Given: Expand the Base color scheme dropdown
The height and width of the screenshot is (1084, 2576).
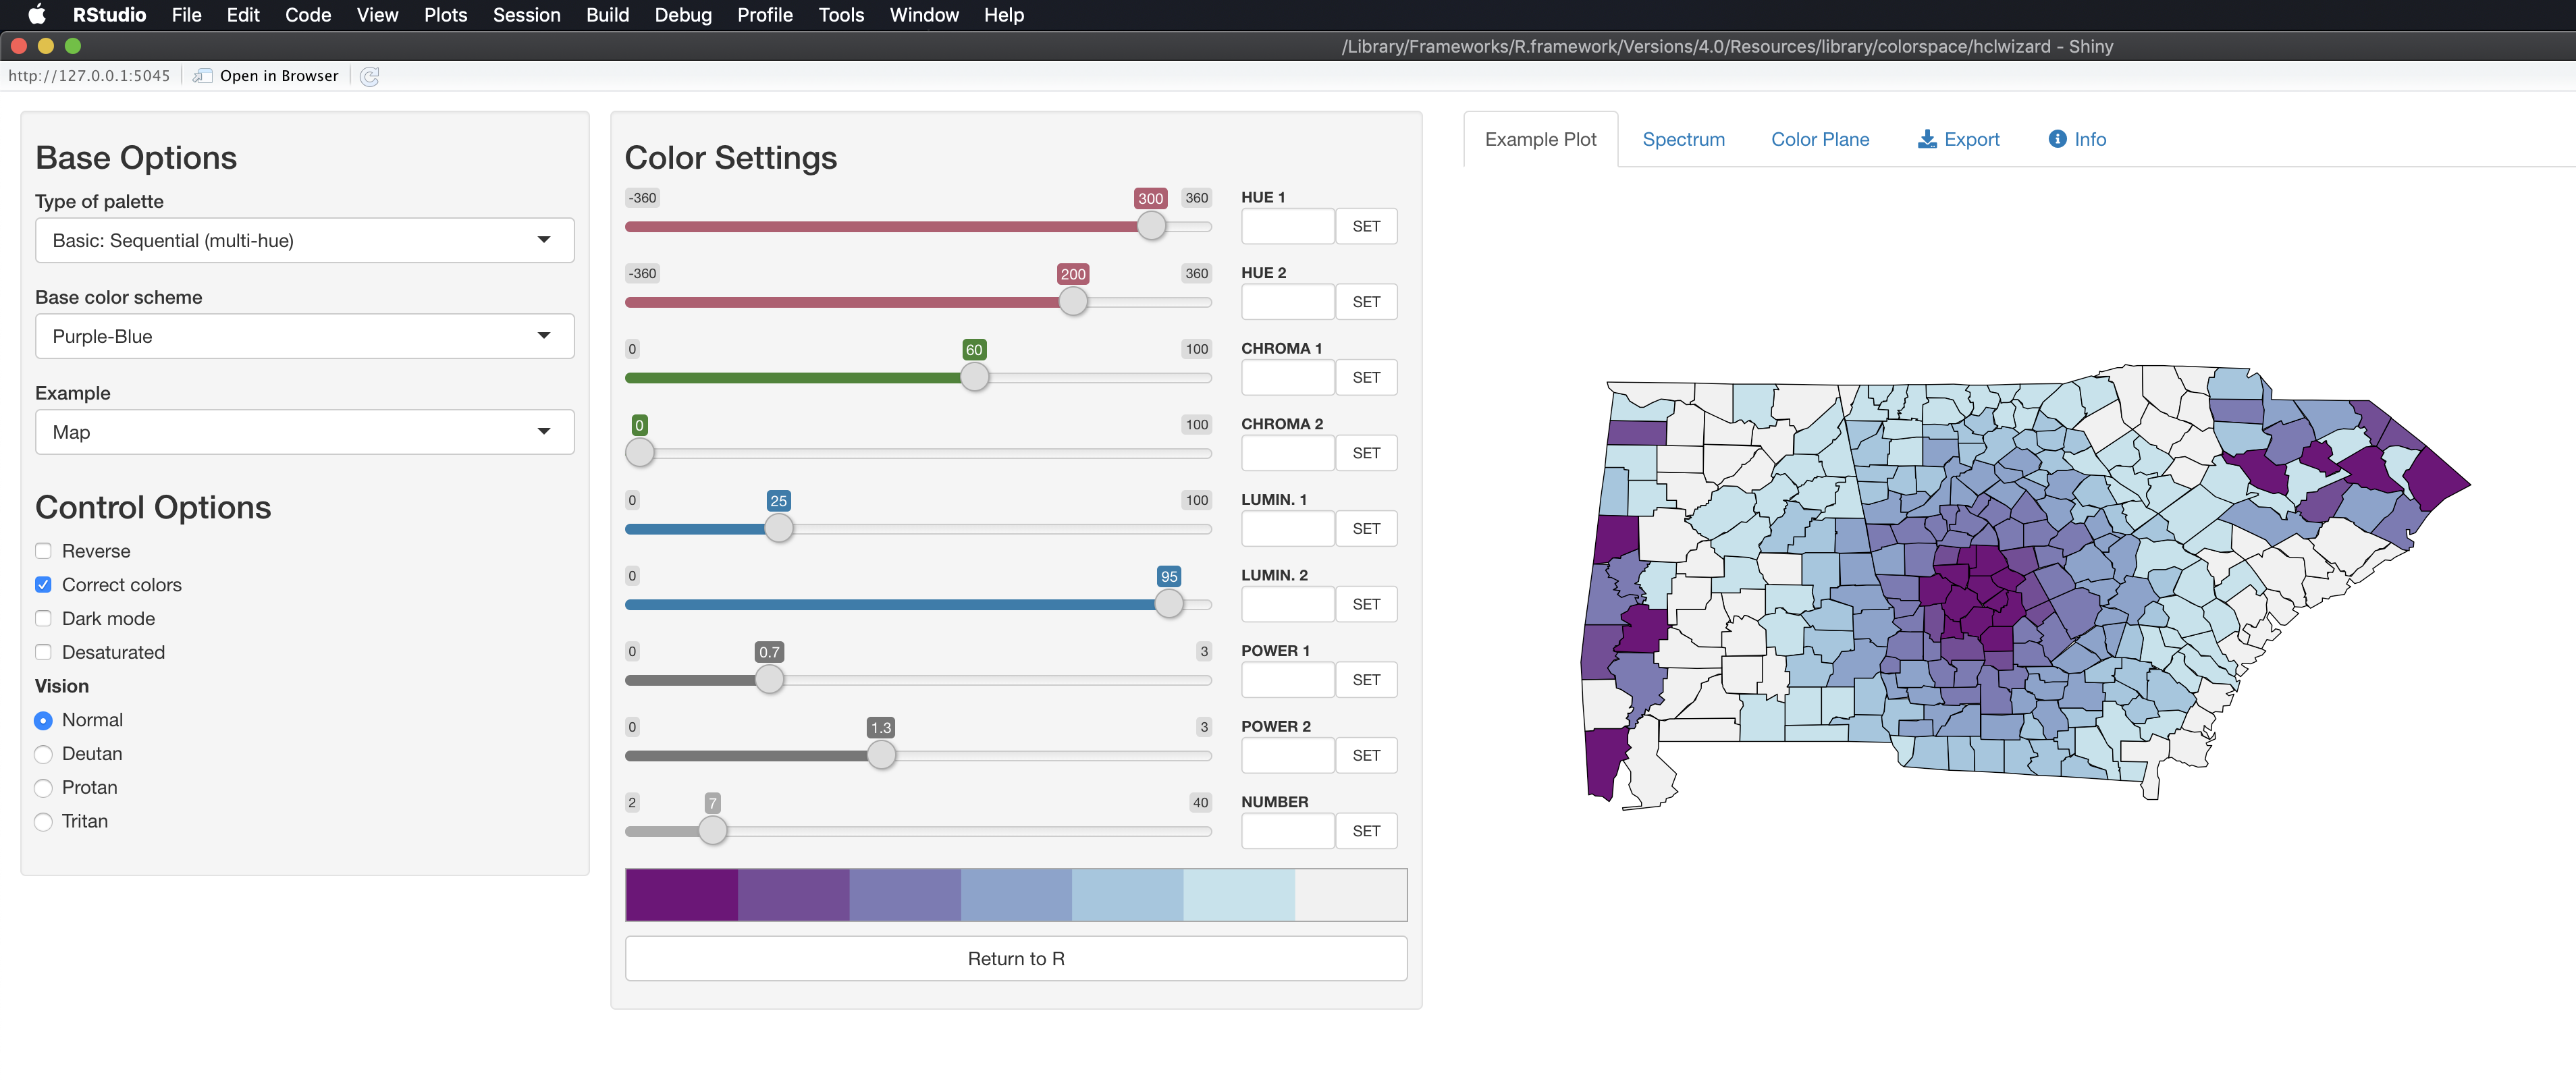Looking at the screenshot, I should pos(304,336).
